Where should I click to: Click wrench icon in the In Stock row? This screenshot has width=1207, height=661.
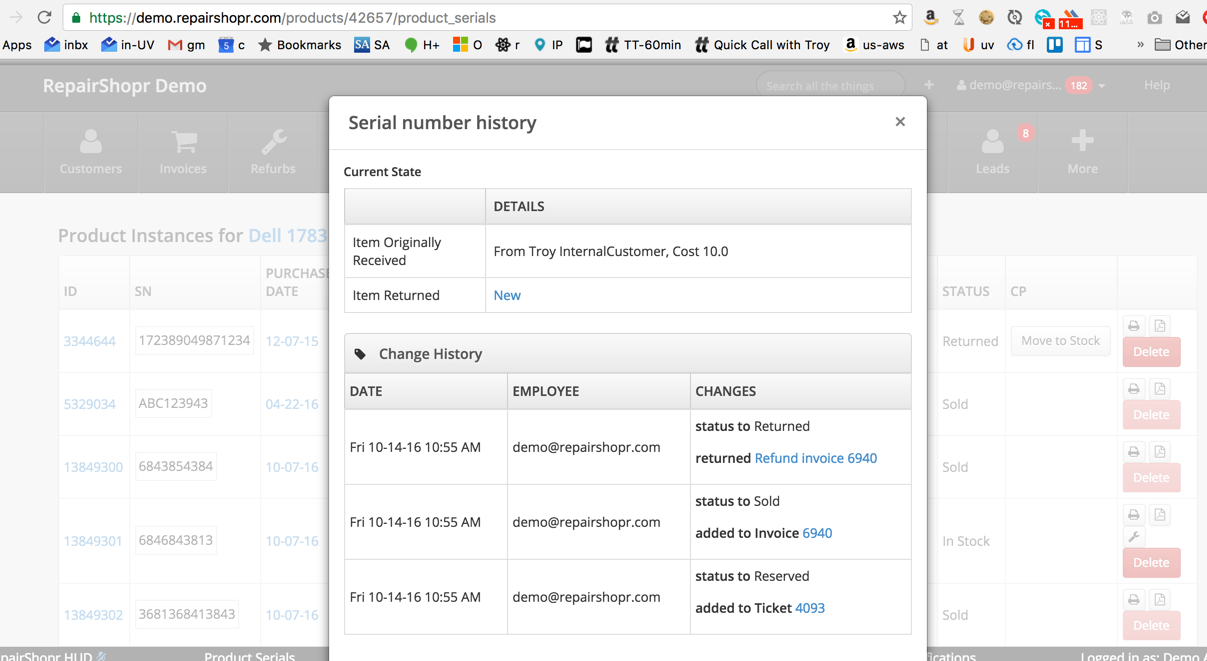click(1134, 537)
